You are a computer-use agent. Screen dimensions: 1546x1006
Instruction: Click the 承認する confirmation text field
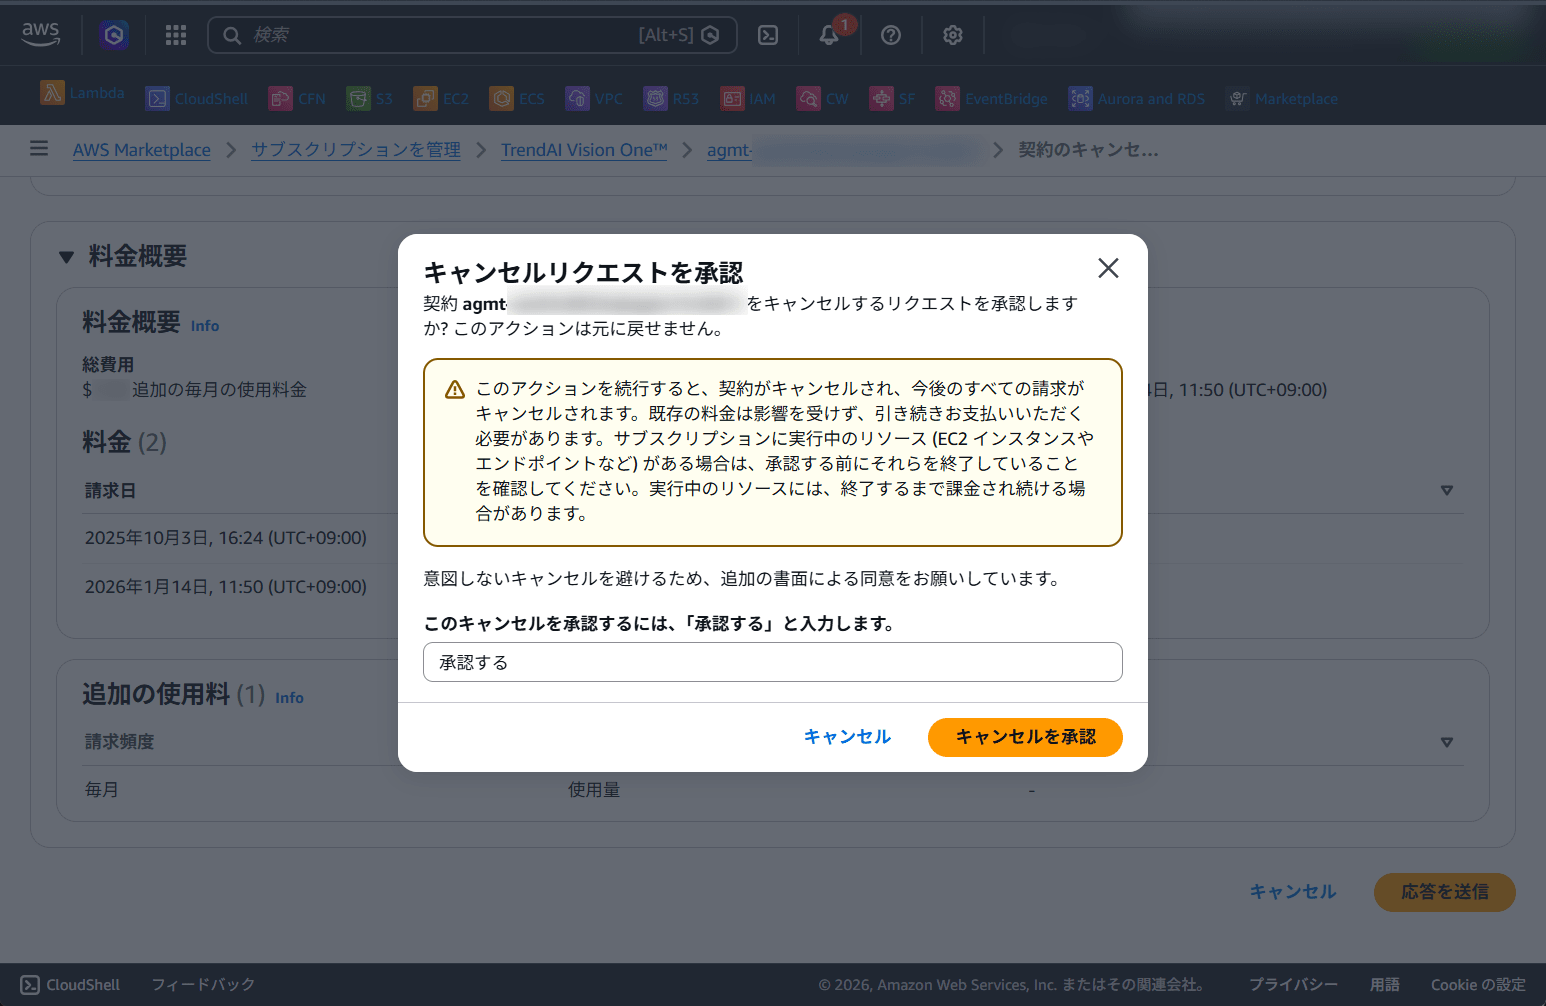point(772,662)
